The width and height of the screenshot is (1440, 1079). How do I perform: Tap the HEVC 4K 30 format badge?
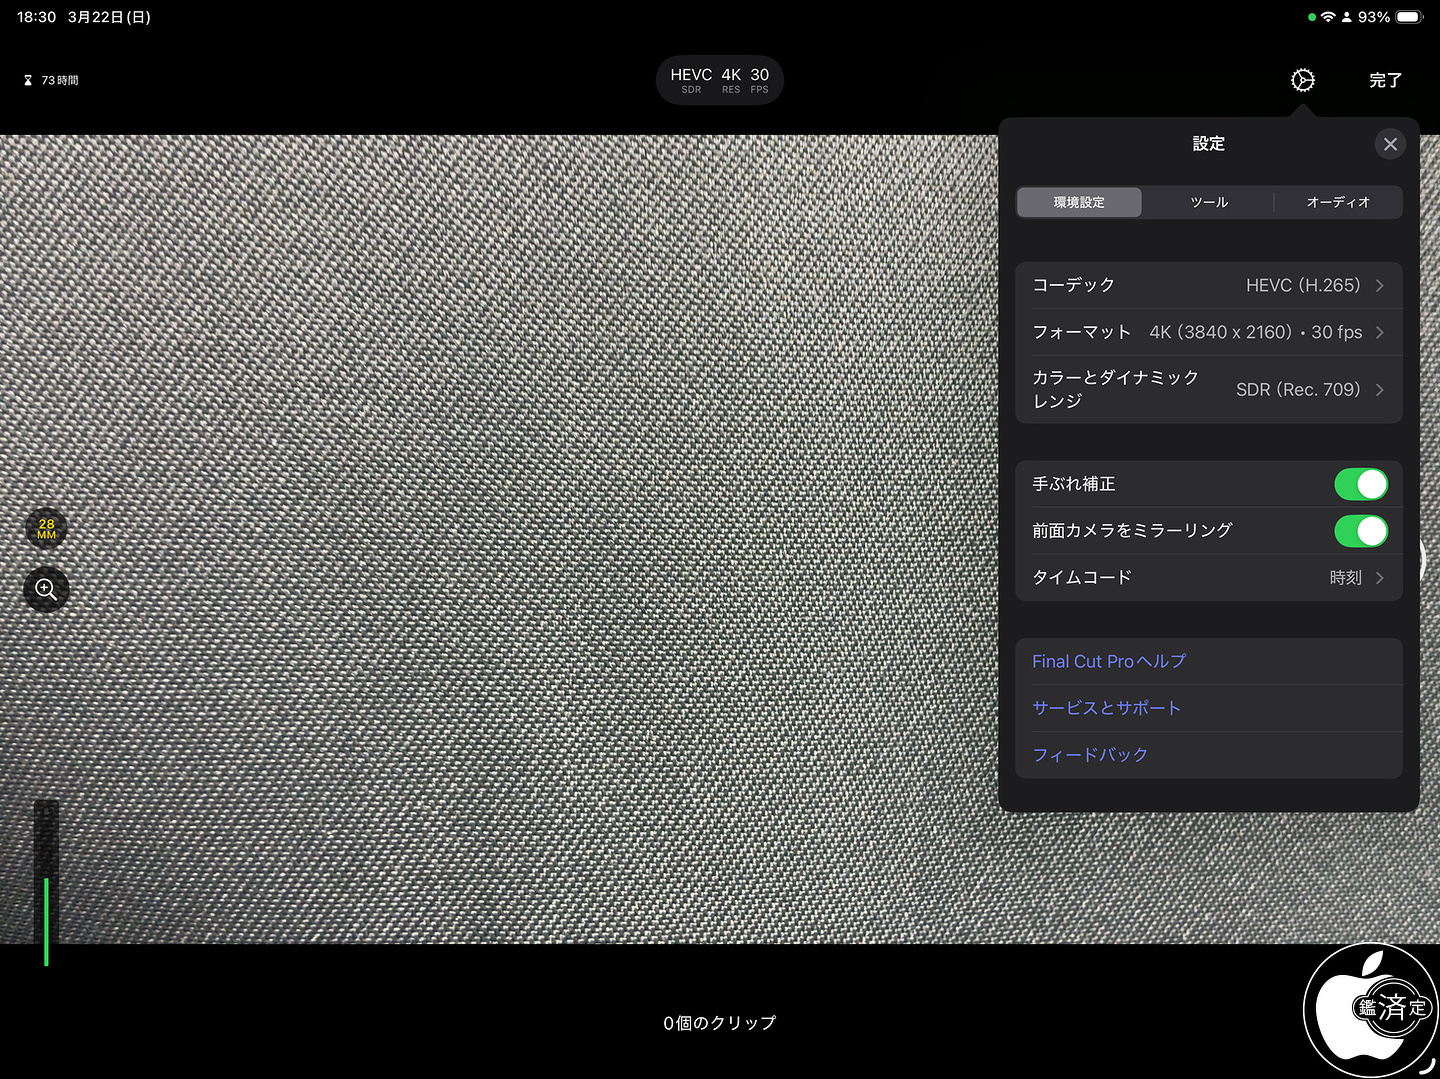click(719, 80)
